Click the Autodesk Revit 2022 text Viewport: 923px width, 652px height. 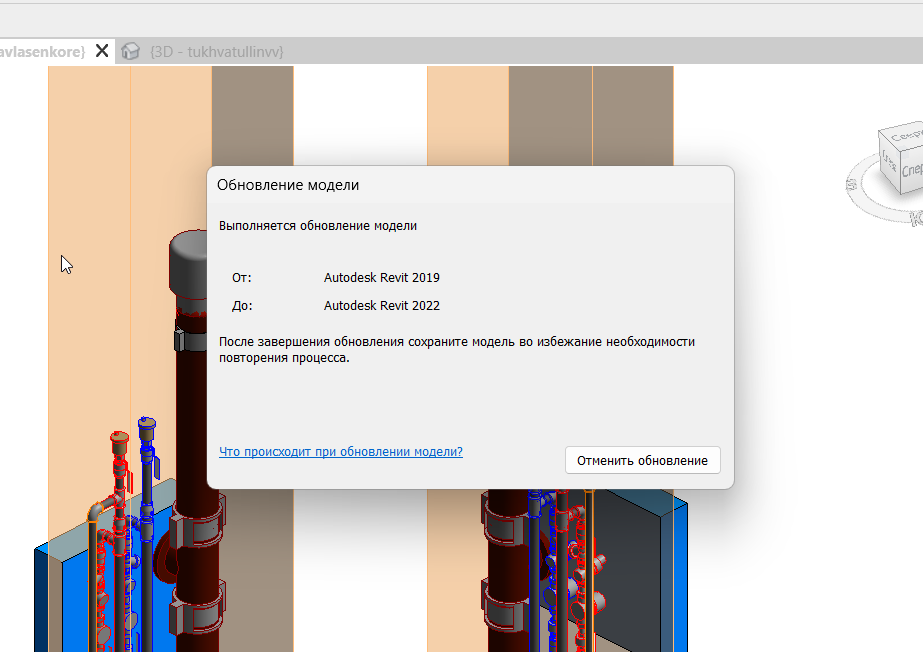pos(381,306)
